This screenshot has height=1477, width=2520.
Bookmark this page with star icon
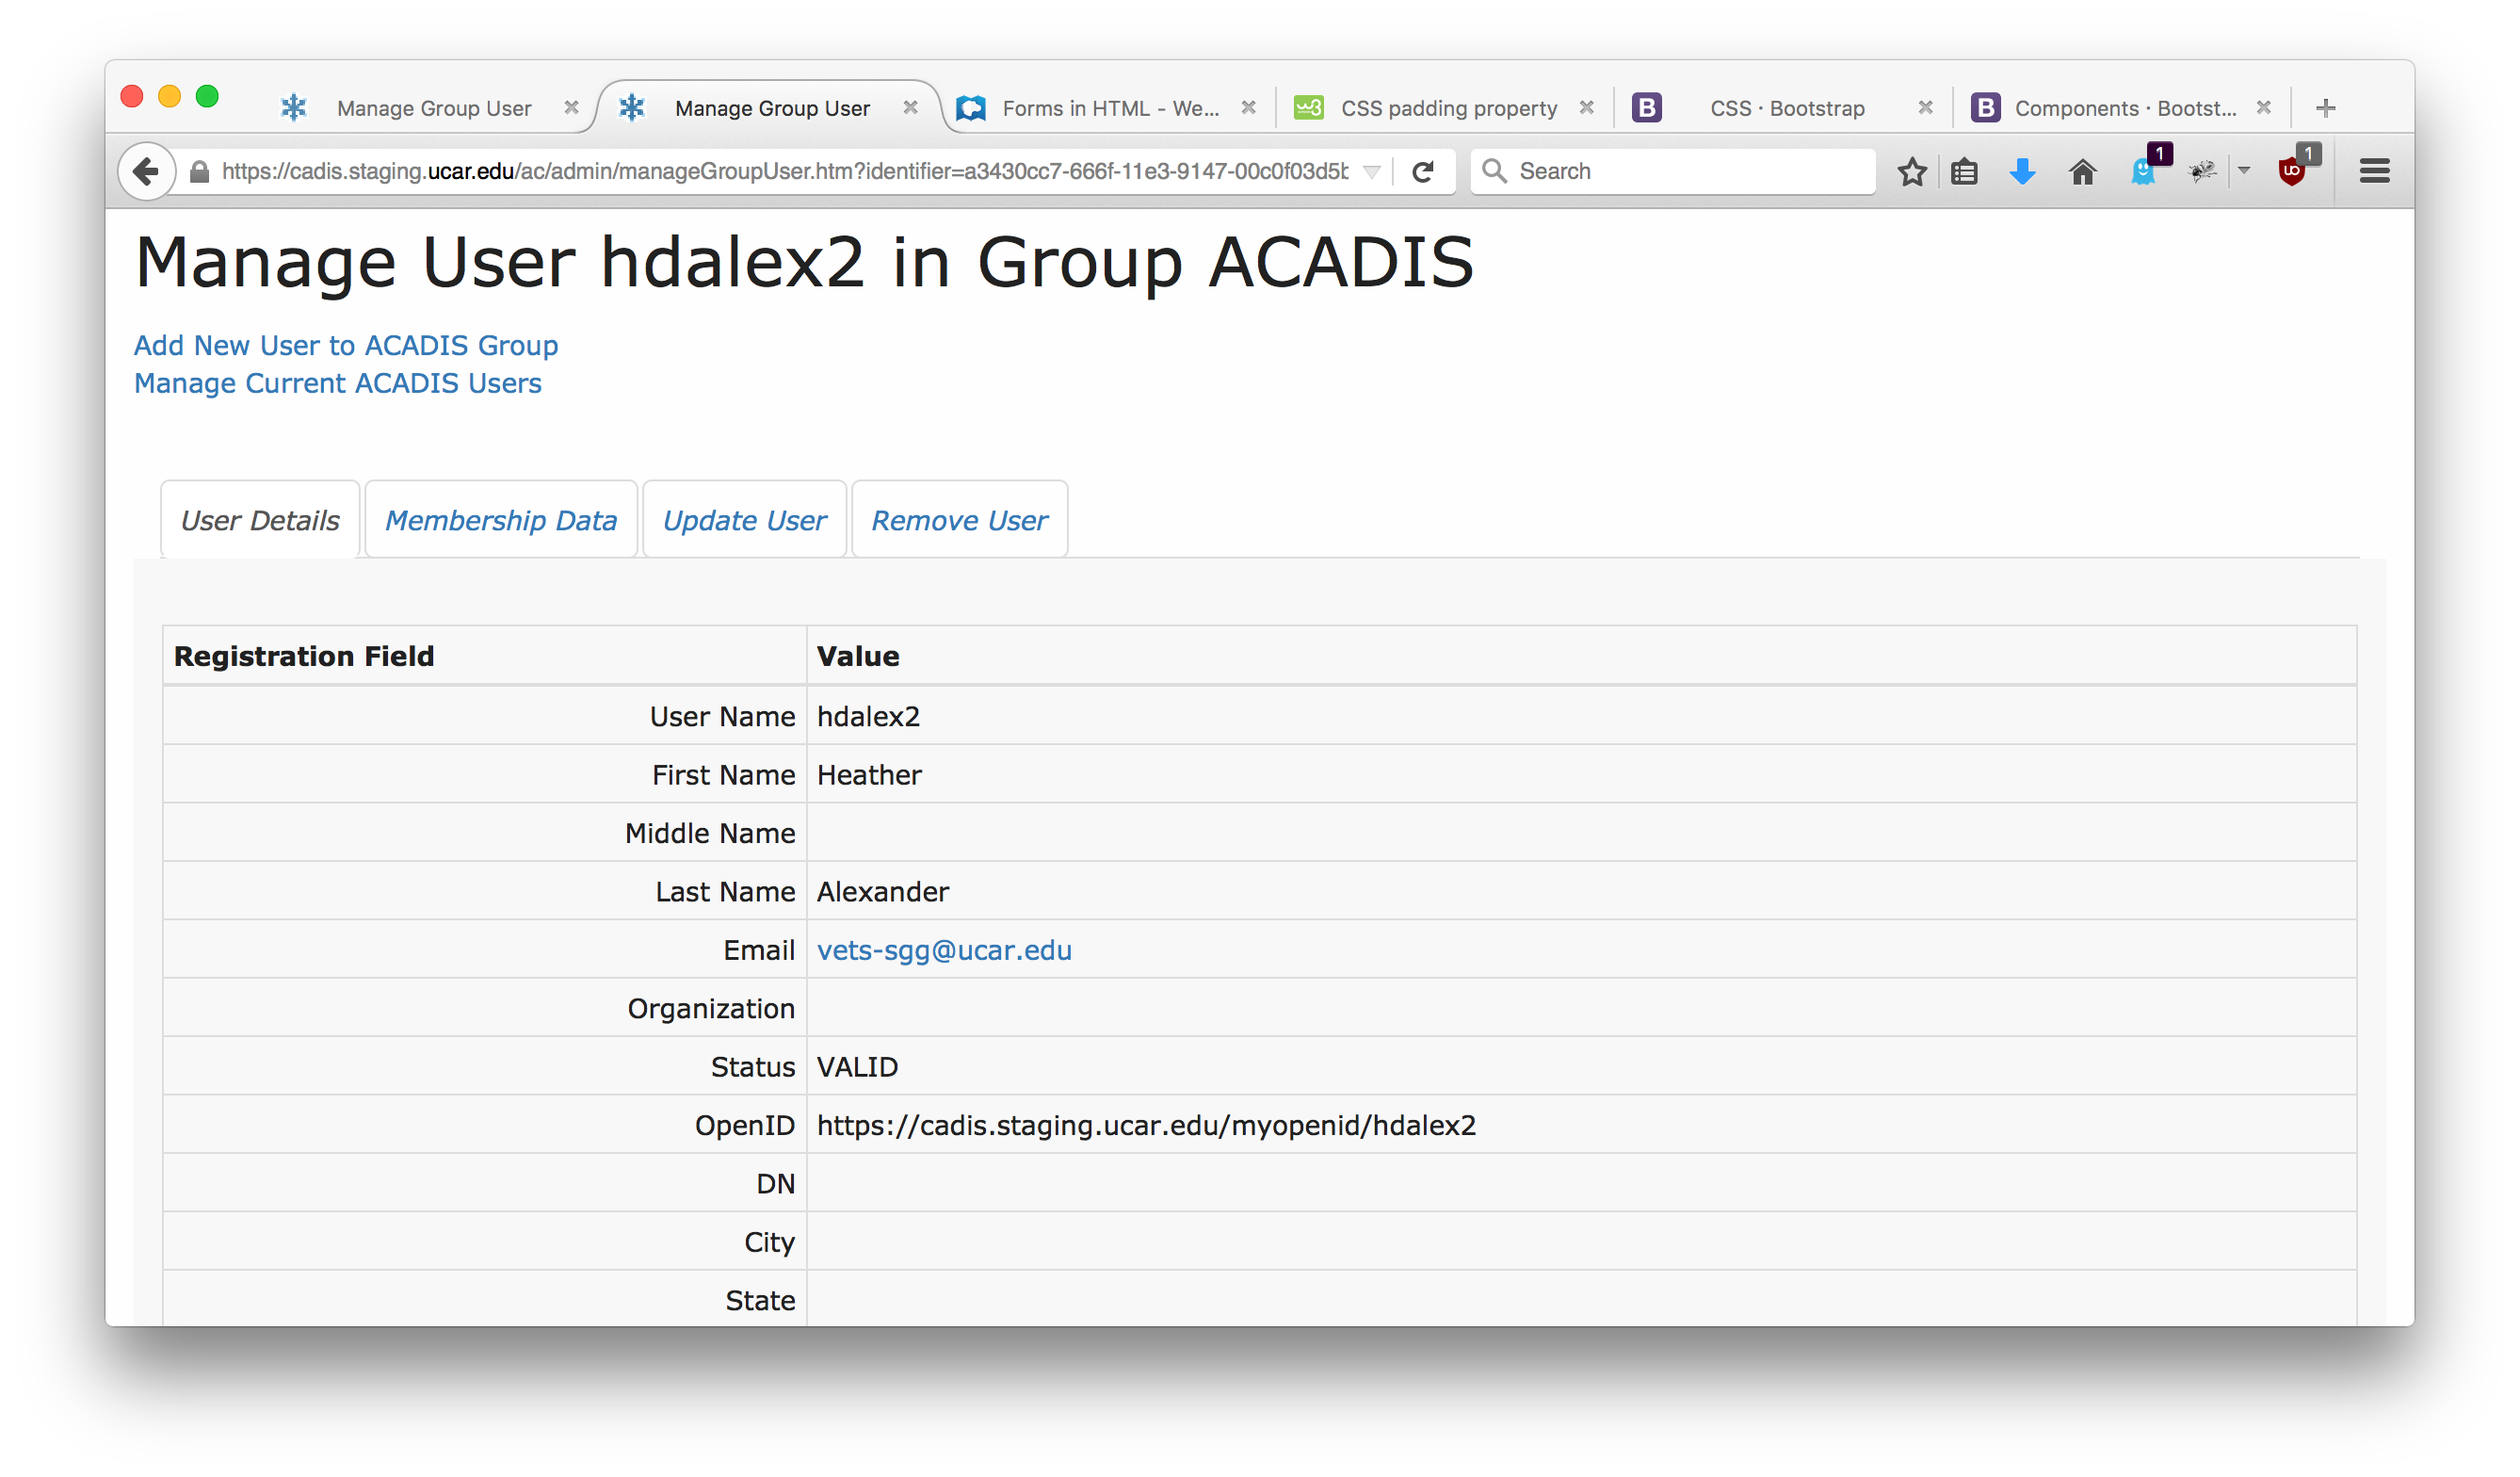pyautogui.click(x=1911, y=172)
